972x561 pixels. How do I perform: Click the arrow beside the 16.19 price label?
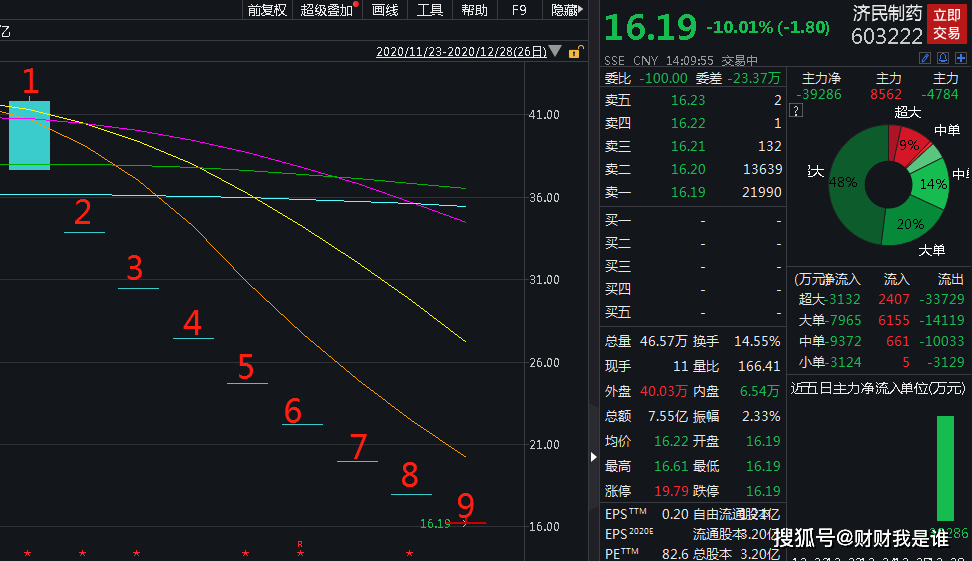point(463,523)
